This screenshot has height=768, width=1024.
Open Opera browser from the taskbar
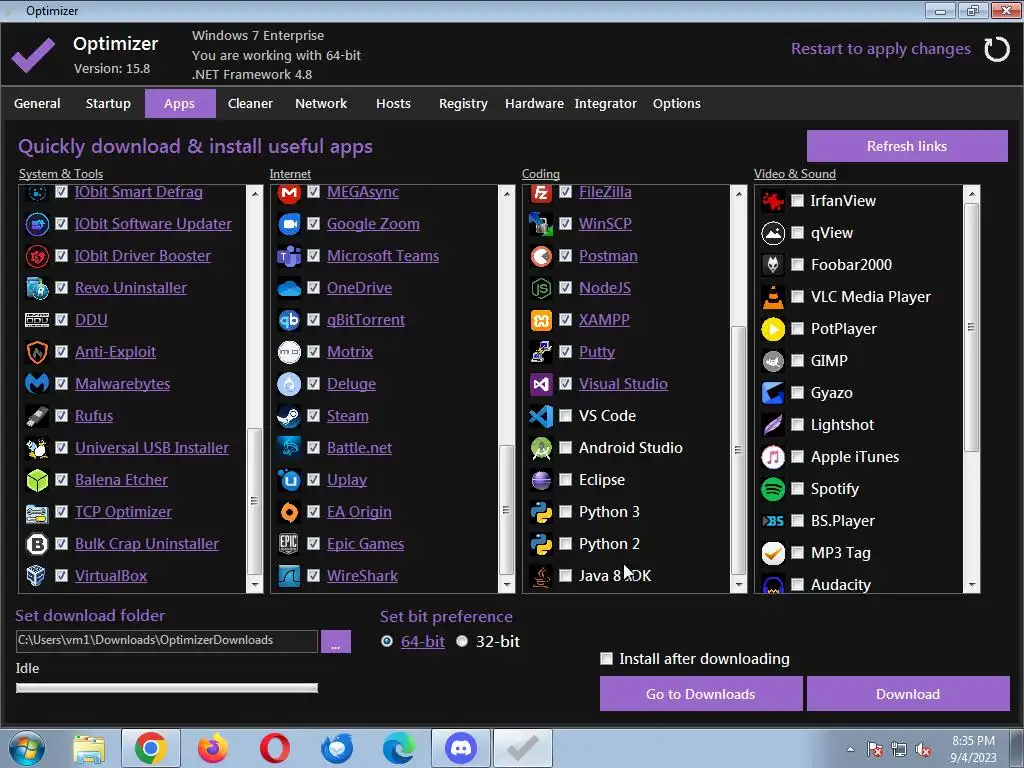tap(275, 748)
